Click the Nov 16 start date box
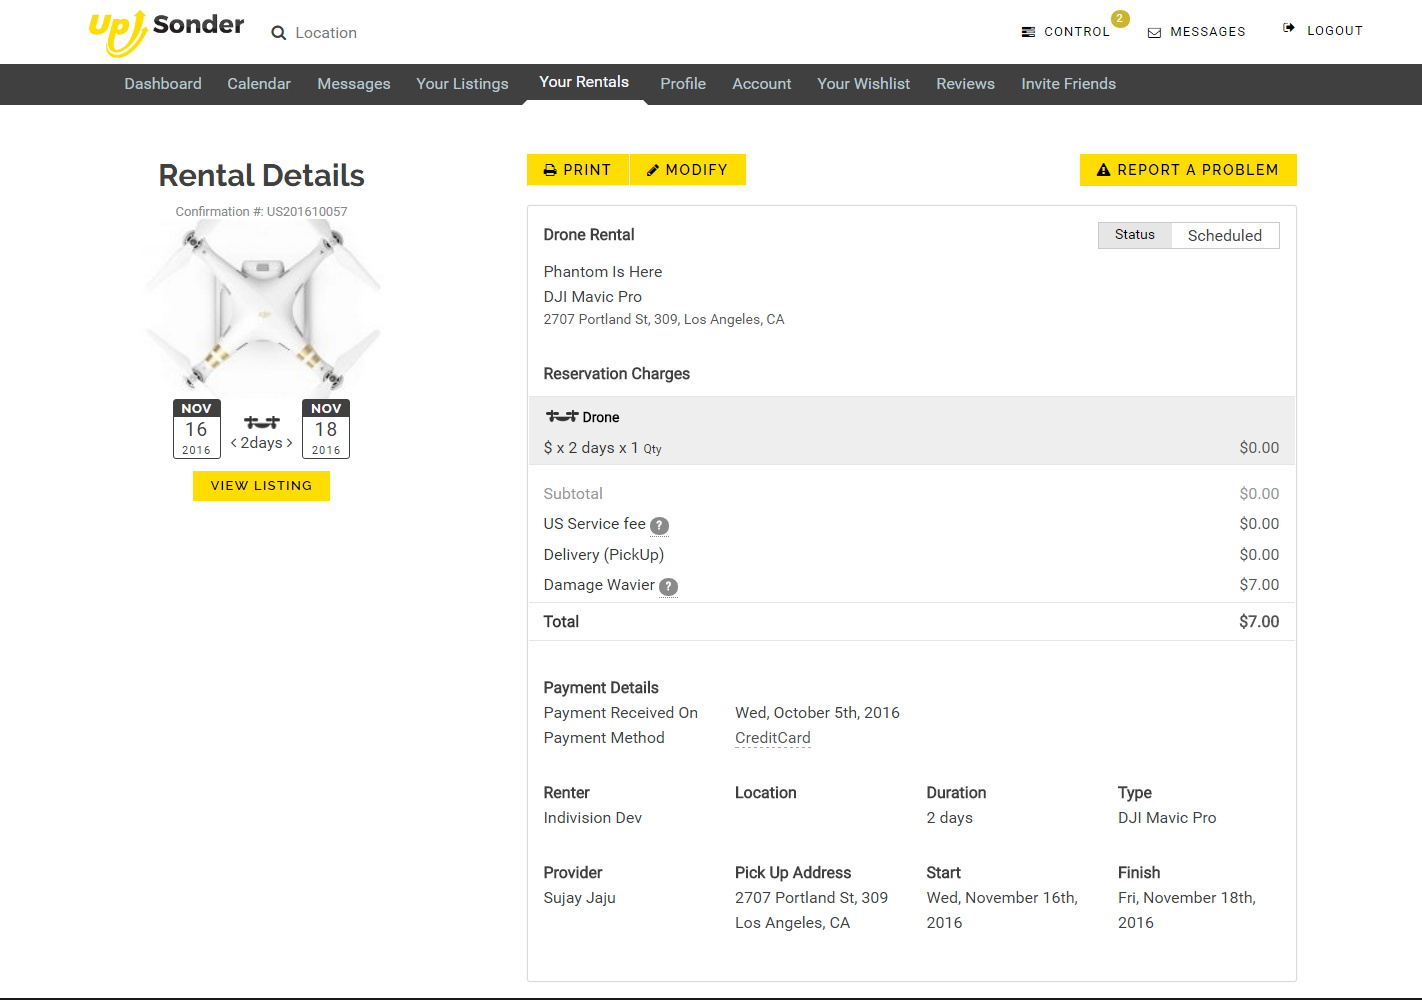This screenshot has width=1422, height=1000. (x=197, y=429)
